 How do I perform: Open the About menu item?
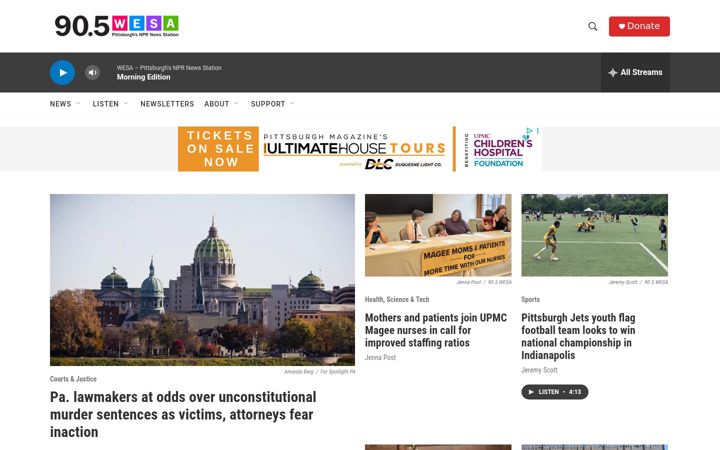[x=217, y=104]
